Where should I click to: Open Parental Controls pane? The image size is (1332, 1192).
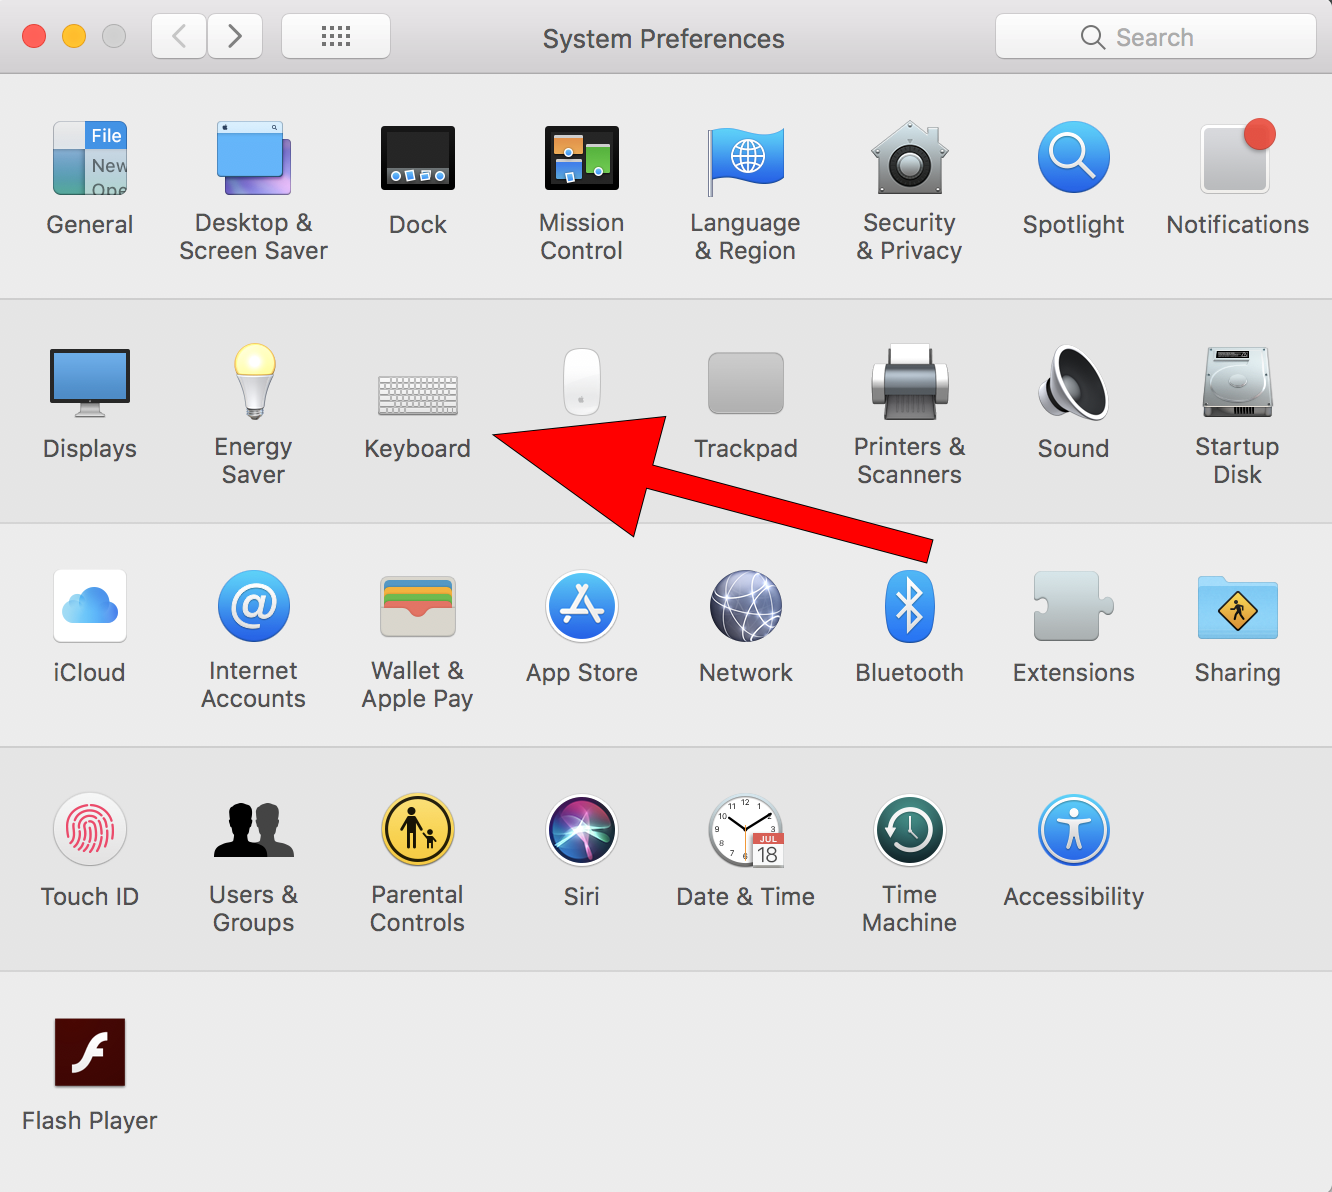click(x=417, y=831)
